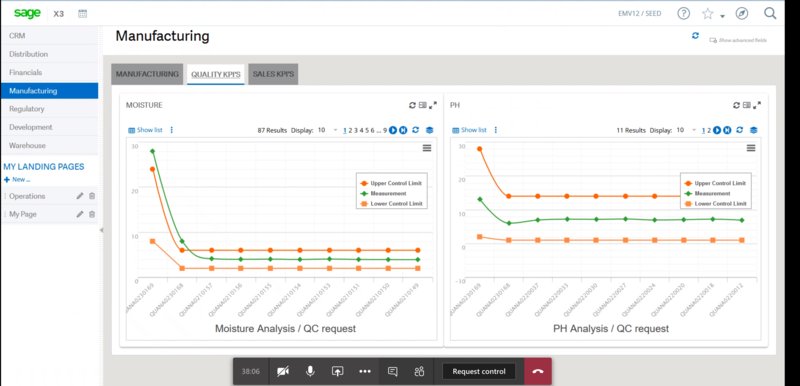
Task: Reload PH chart data in toolbar
Action: tap(739, 130)
